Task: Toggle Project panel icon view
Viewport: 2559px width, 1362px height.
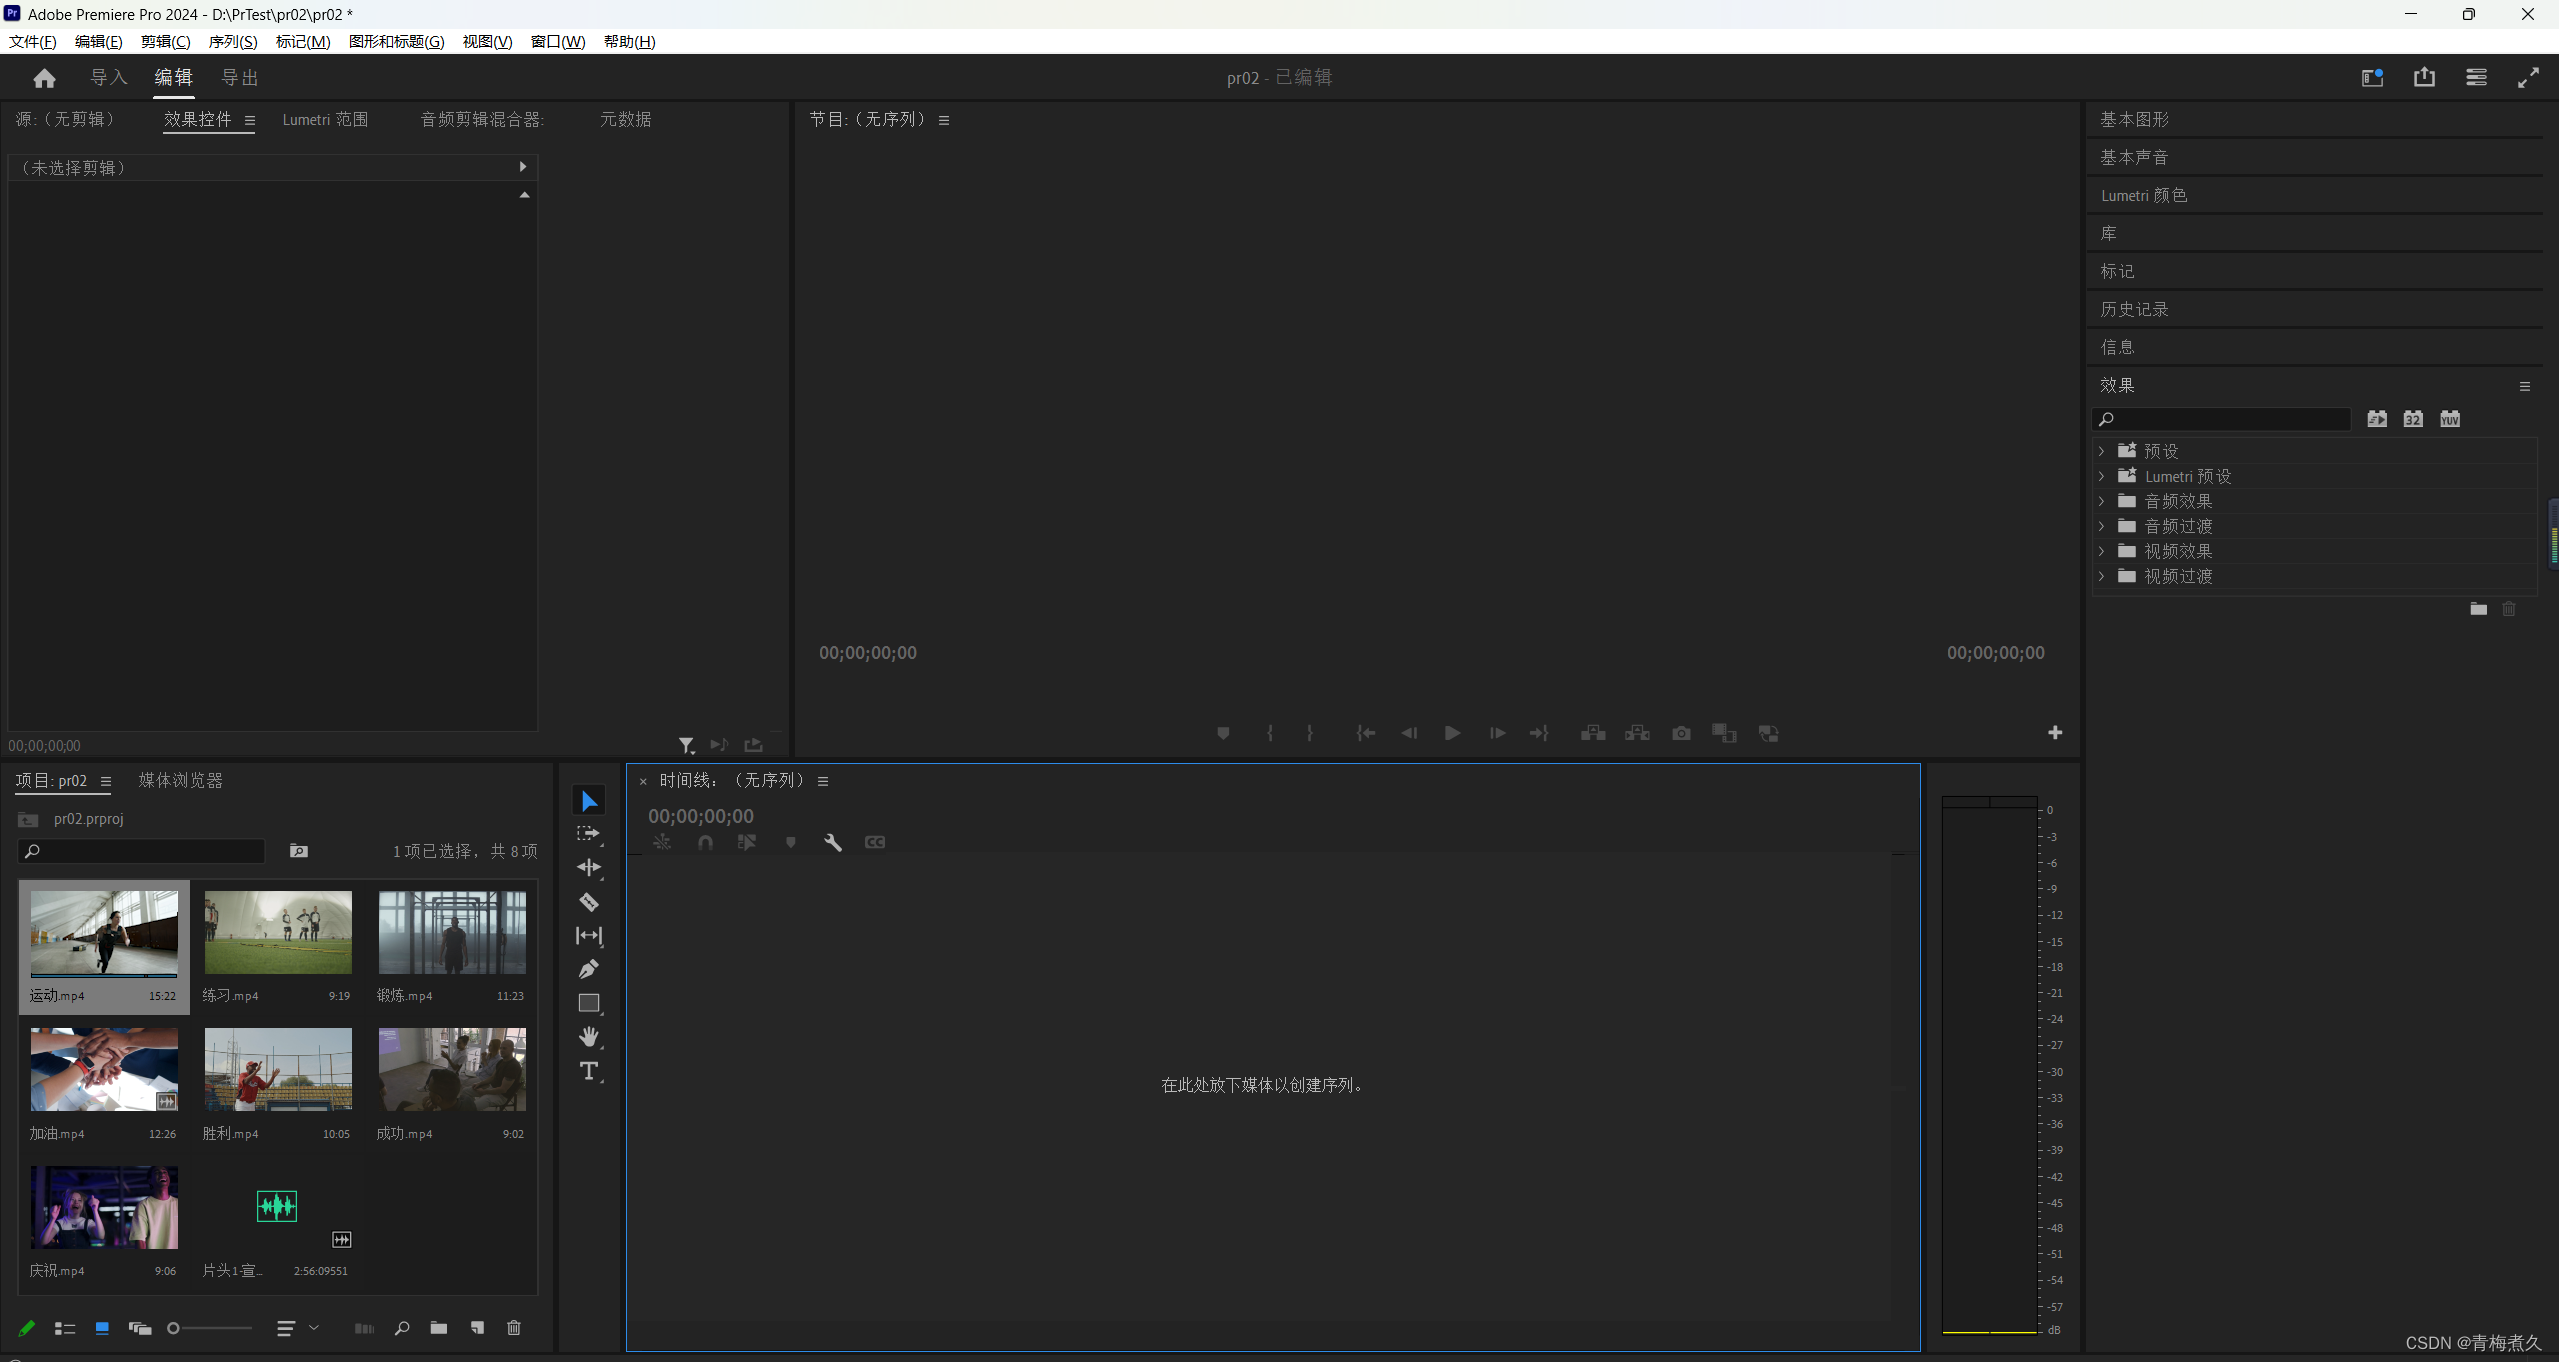Action: tap(102, 1328)
